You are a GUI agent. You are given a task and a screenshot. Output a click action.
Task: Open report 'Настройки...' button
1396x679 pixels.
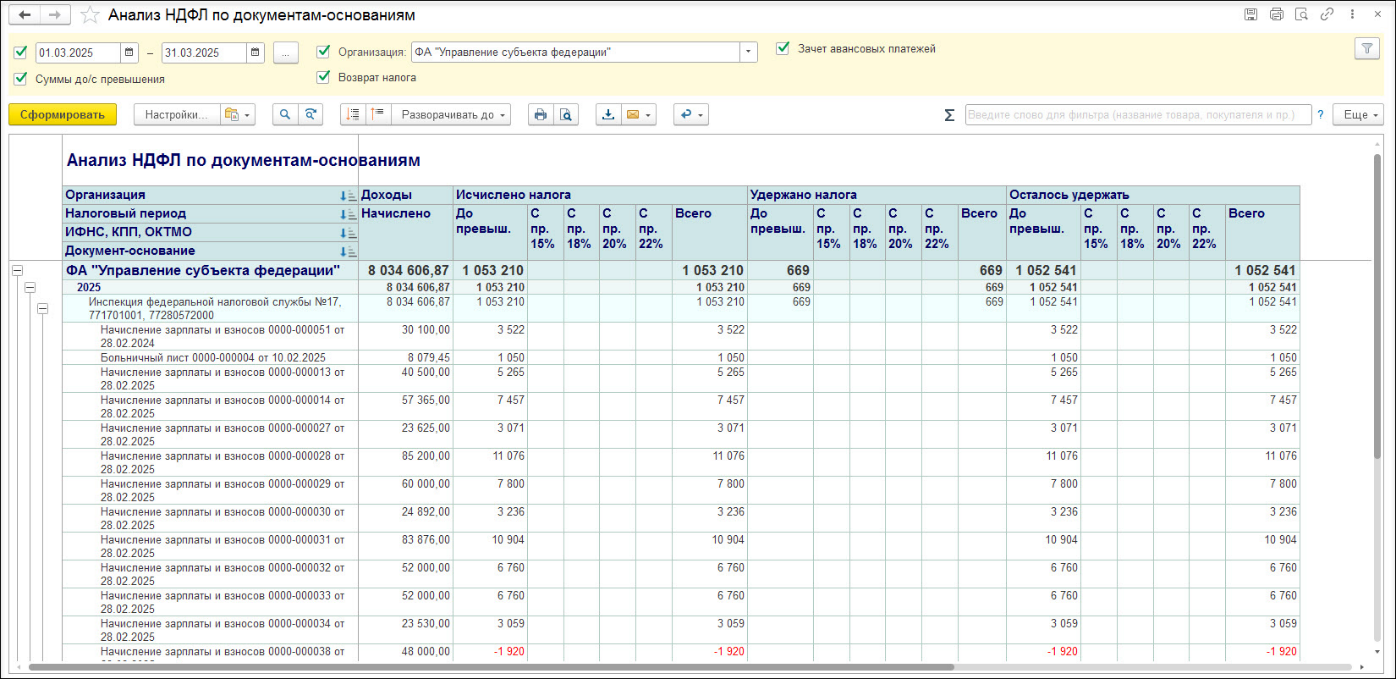click(x=176, y=115)
